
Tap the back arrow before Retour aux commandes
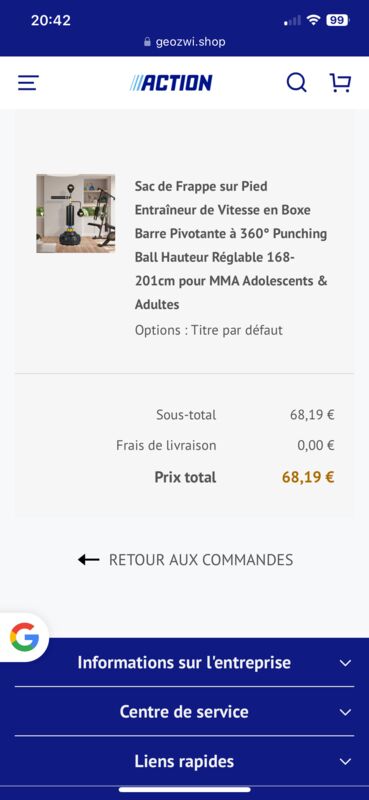[88, 560]
